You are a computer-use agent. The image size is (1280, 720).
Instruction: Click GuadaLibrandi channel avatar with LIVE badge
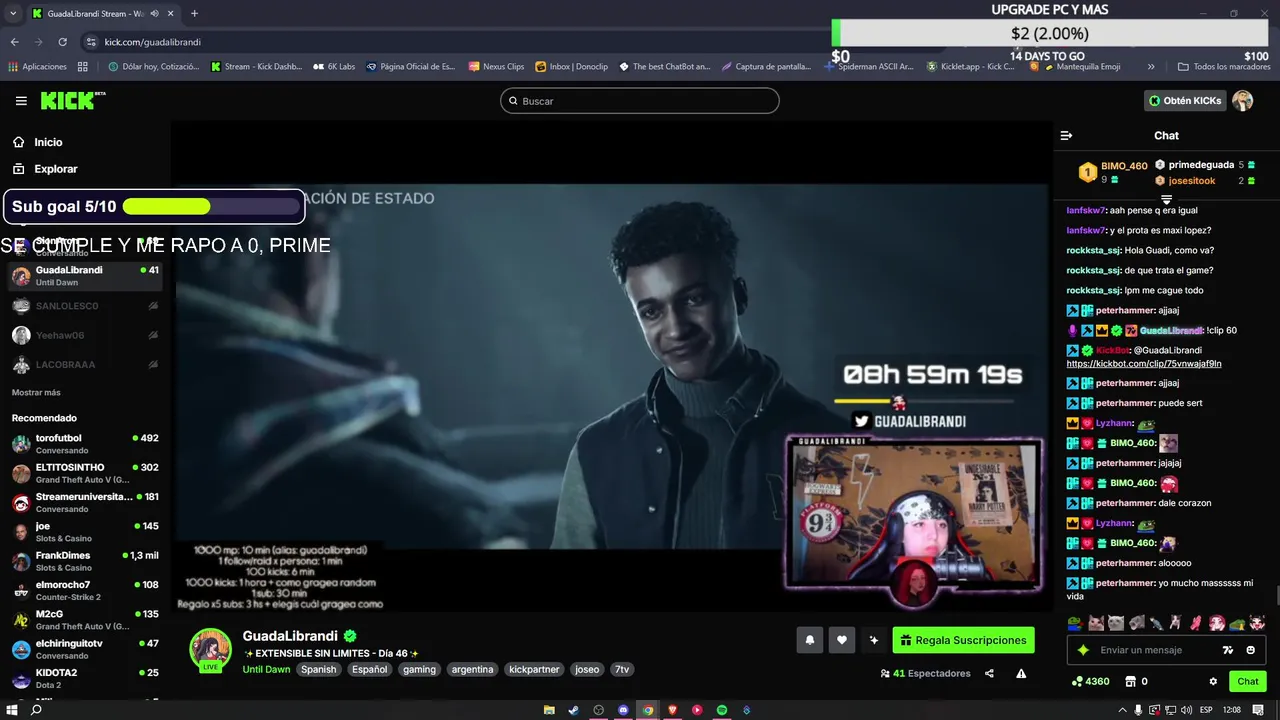(211, 650)
